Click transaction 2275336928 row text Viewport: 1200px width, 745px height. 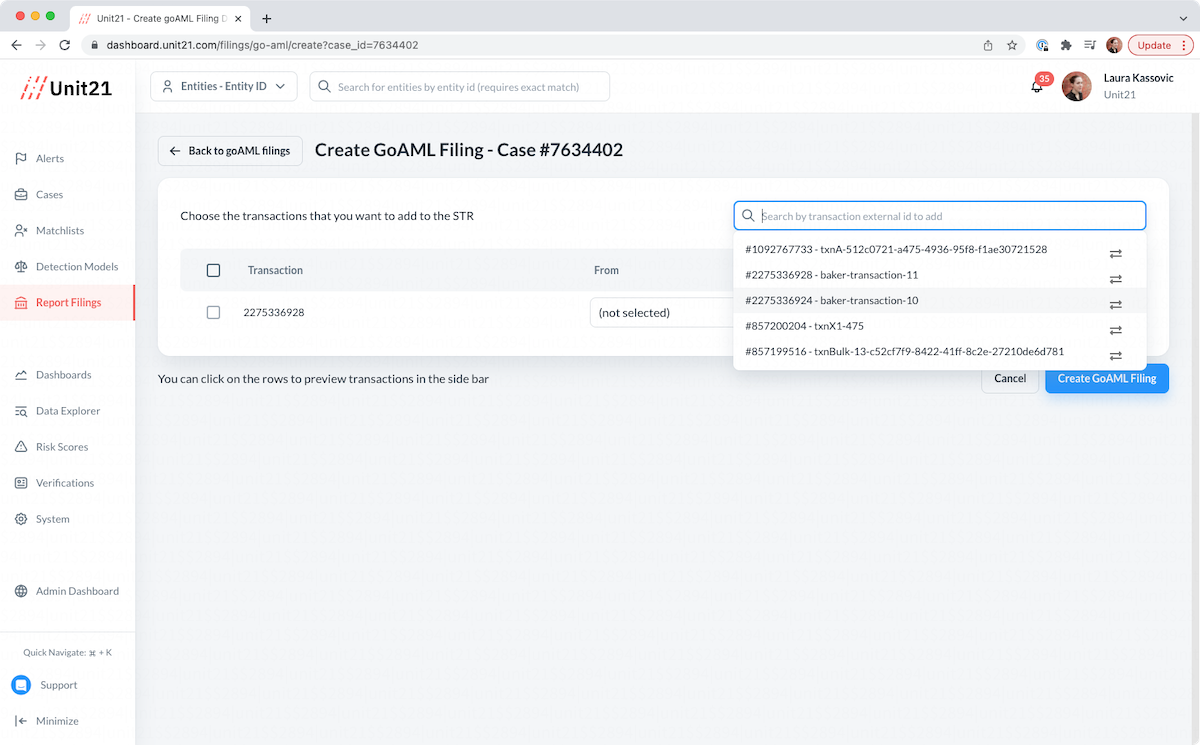click(274, 312)
